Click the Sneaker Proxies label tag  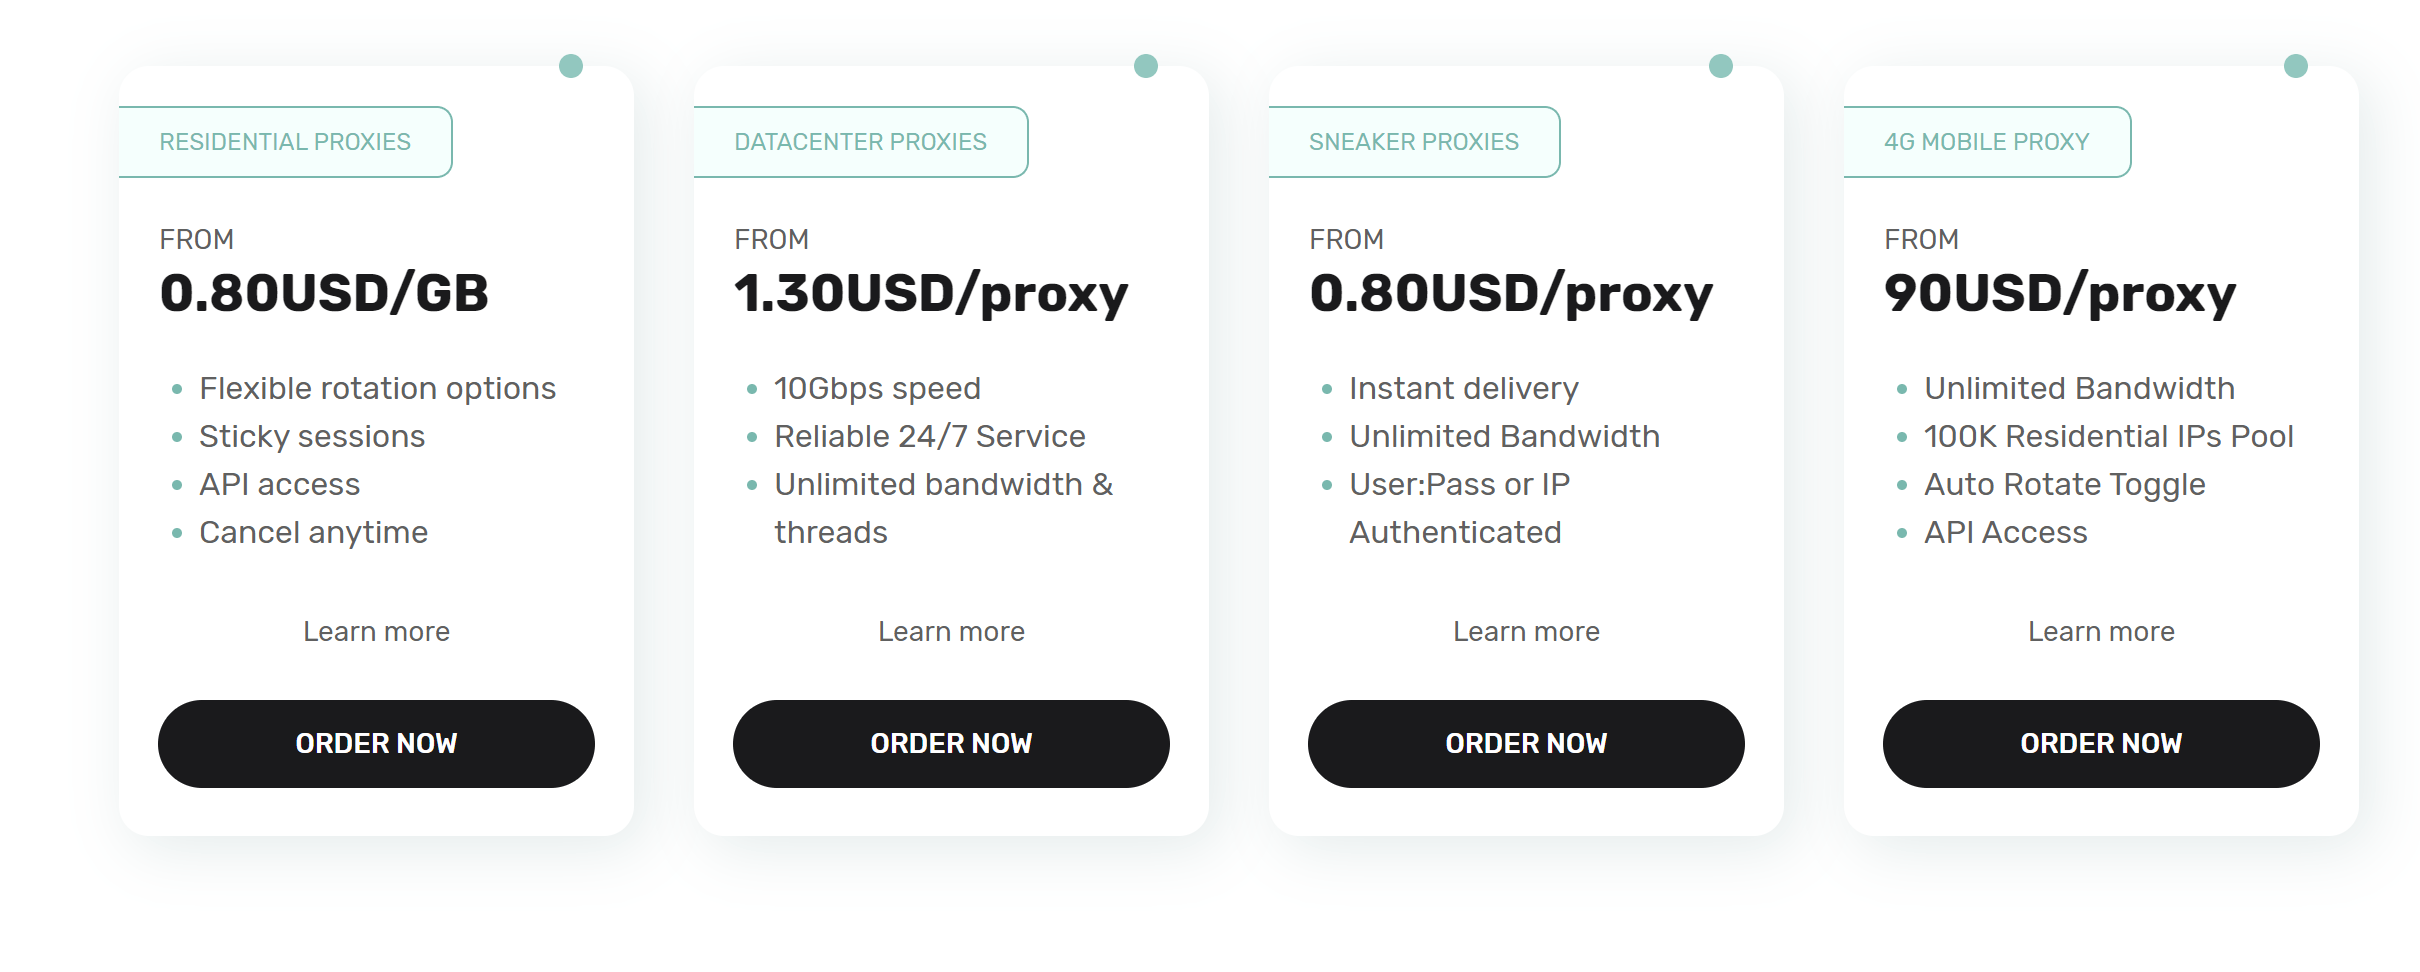pos(1413,142)
